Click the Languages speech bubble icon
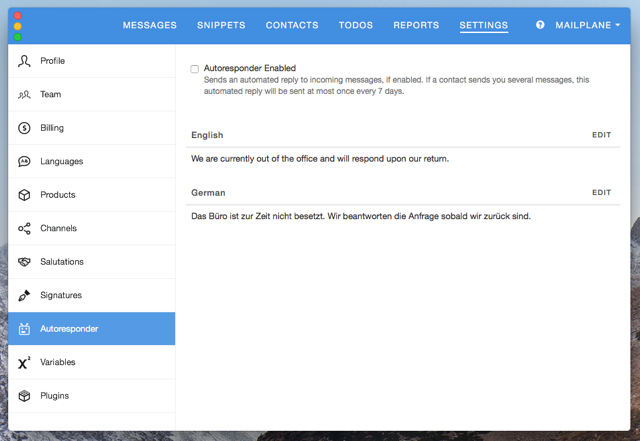Viewport: 640px width, 441px height. pos(24,162)
